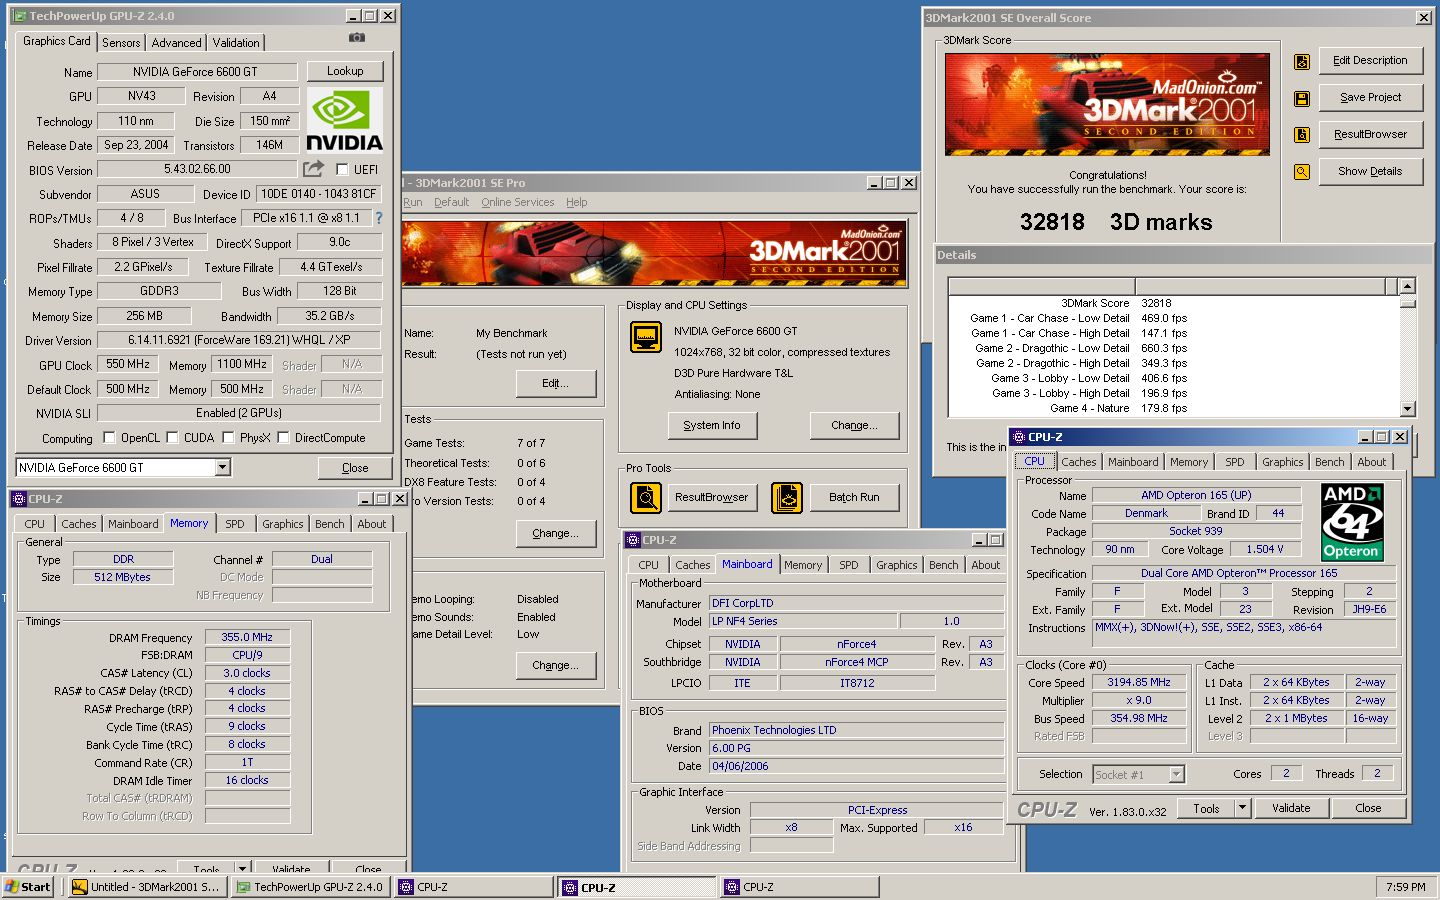Click GPU-Z screenshot camera icon
The image size is (1440, 900).
point(357,38)
